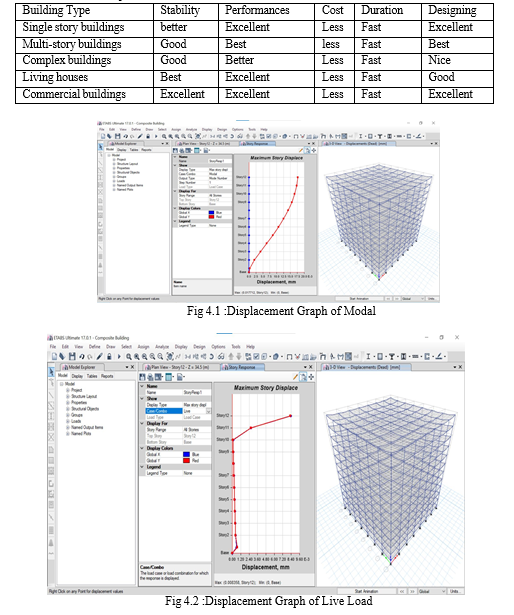Click orange pencil icon in Fig 4.2 Story Response pane
This screenshot has width=514, height=615.
295,377
